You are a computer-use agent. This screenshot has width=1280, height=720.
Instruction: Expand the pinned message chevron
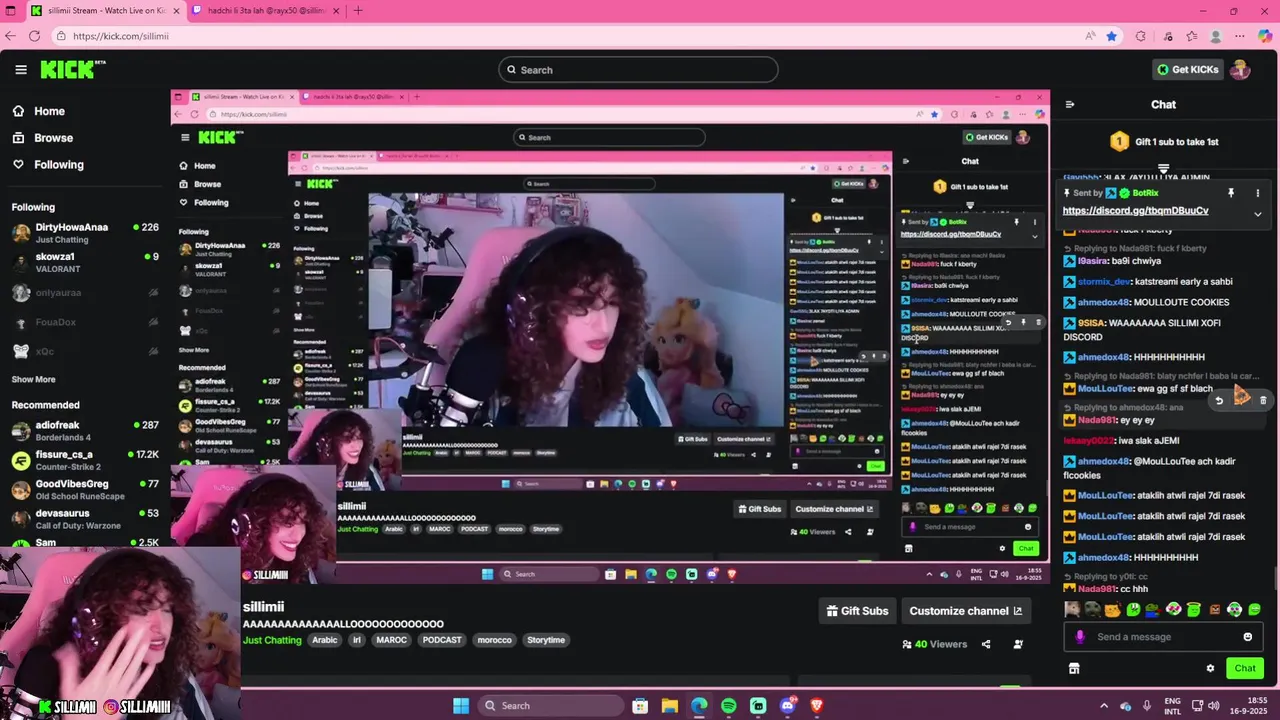tap(1258, 214)
